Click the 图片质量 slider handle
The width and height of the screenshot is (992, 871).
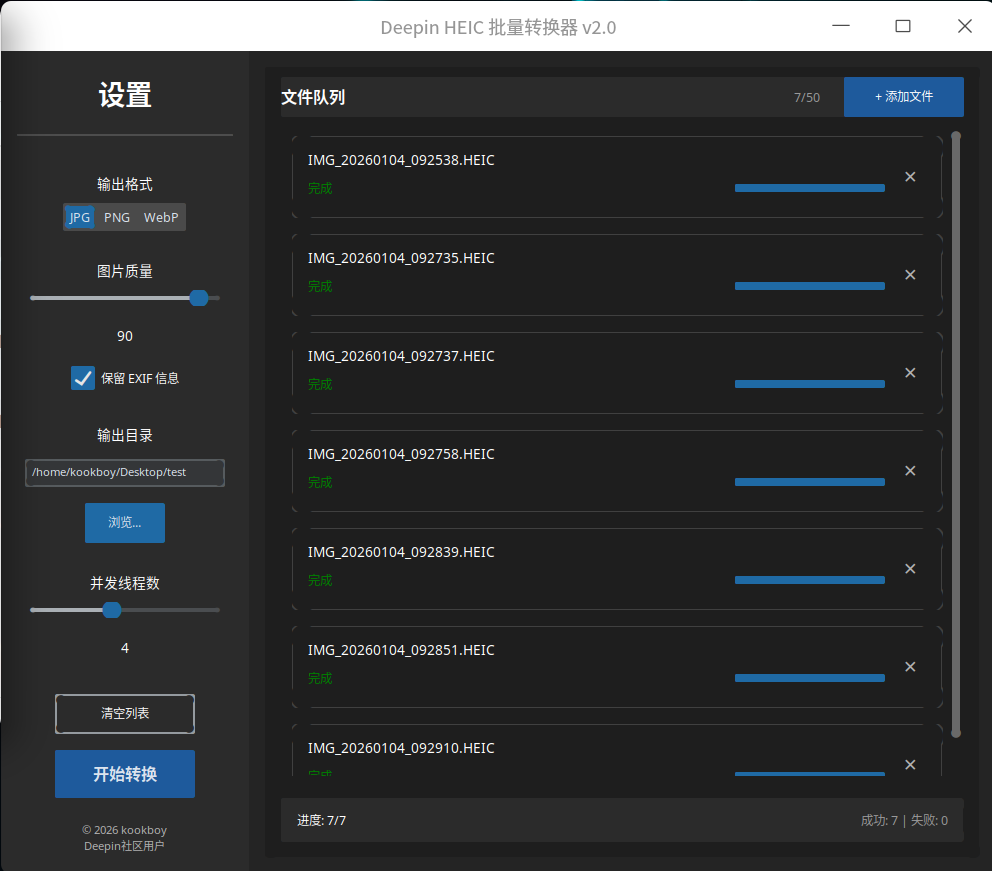[199, 298]
